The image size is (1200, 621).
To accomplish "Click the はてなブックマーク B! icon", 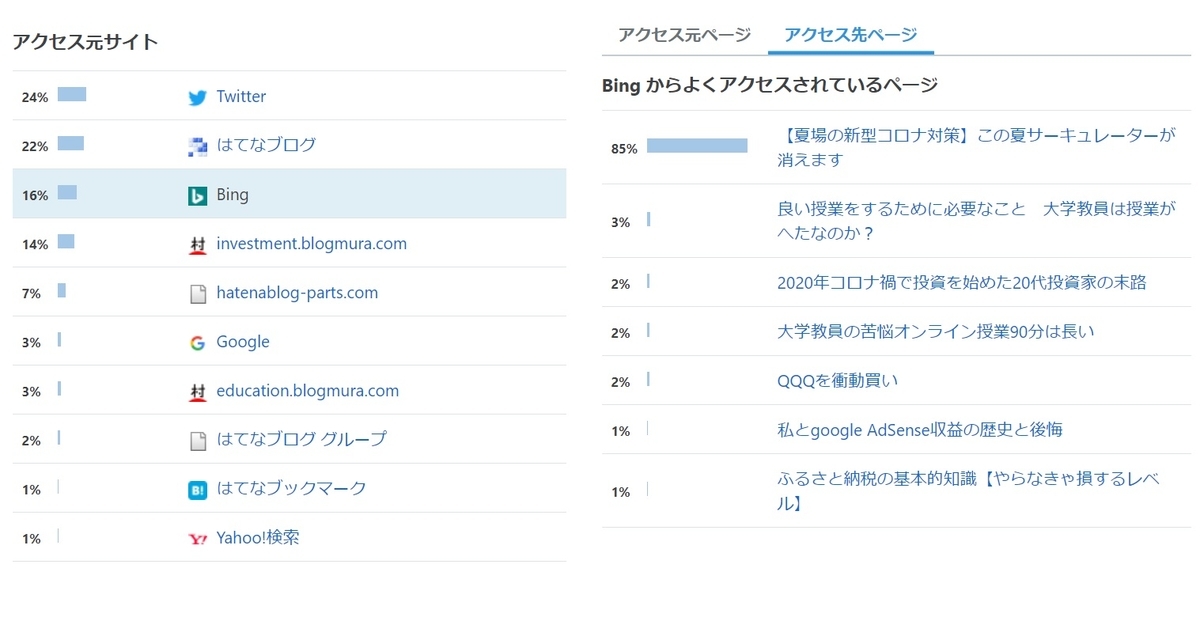I will point(197,489).
